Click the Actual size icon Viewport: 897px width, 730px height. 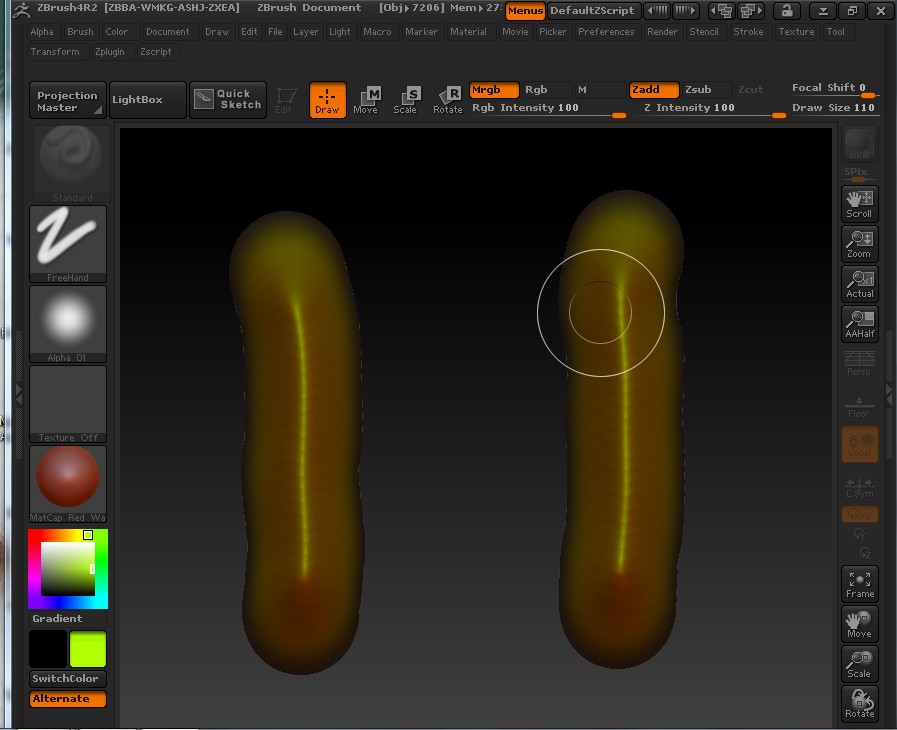click(x=859, y=283)
